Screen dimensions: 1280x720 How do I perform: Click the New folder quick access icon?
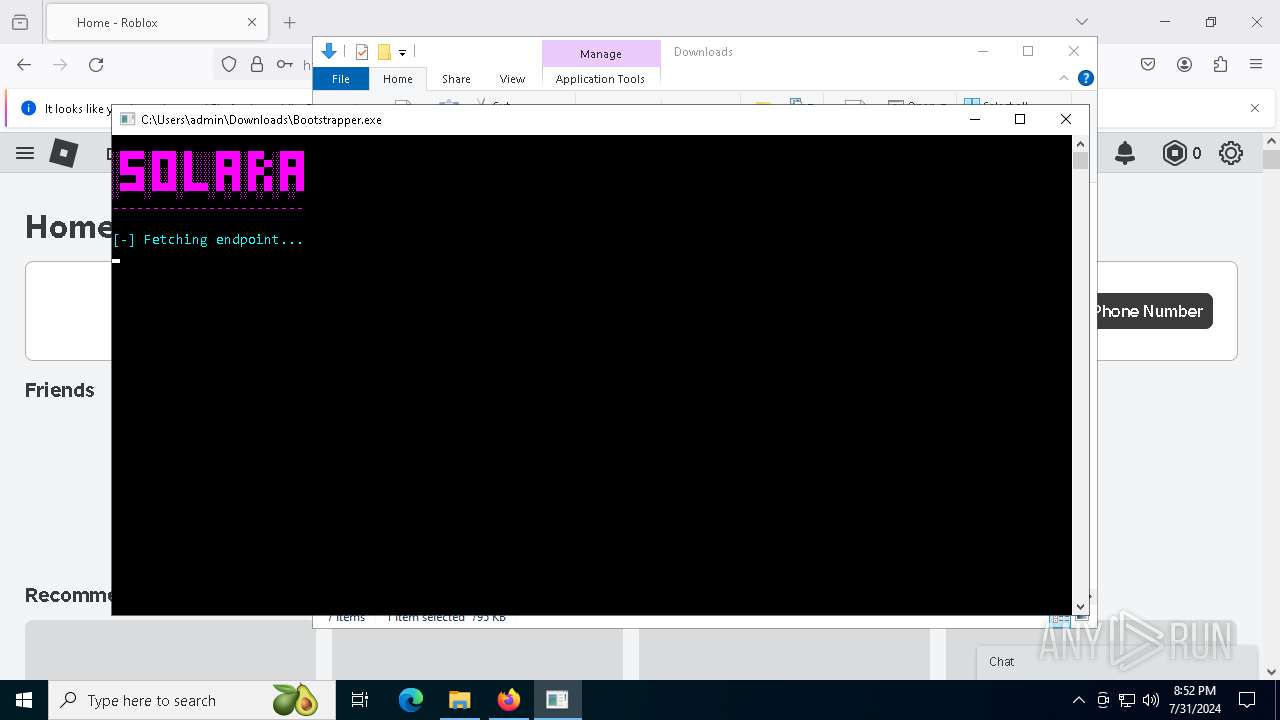(x=384, y=52)
